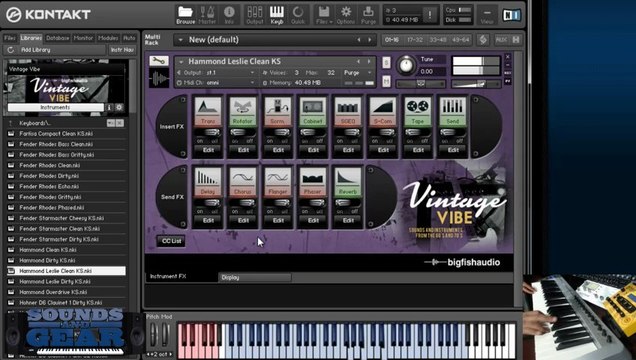Solo the Hammond Leslie instrument (S)
The image size is (636, 360).
coord(386,62)
